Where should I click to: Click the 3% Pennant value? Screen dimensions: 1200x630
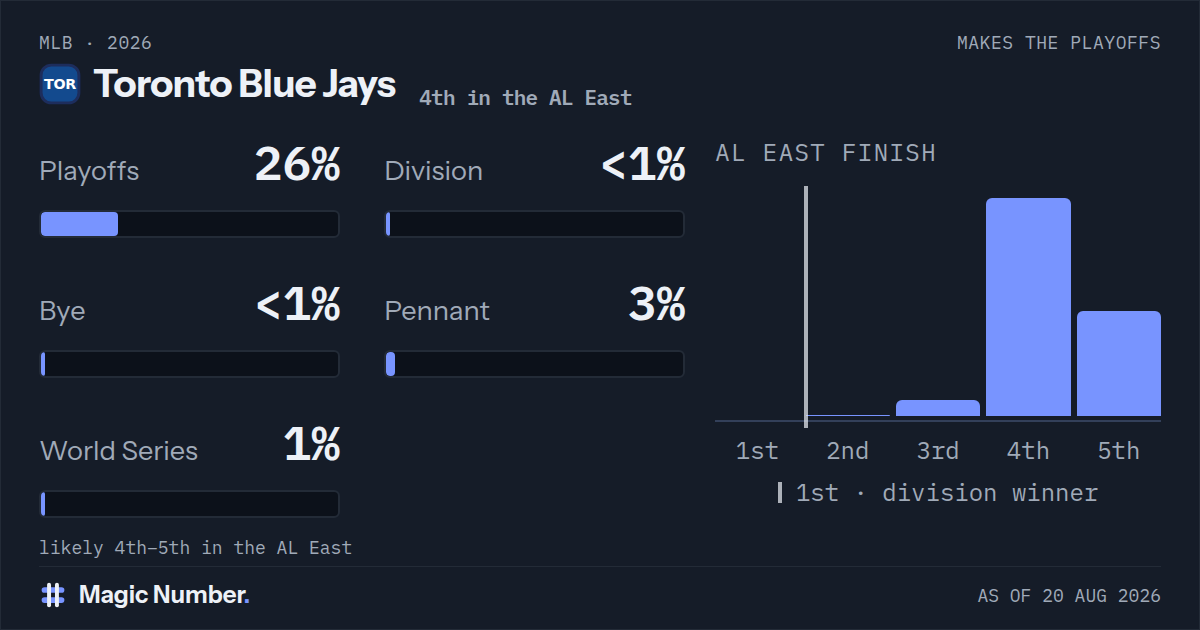click(657, 305)
